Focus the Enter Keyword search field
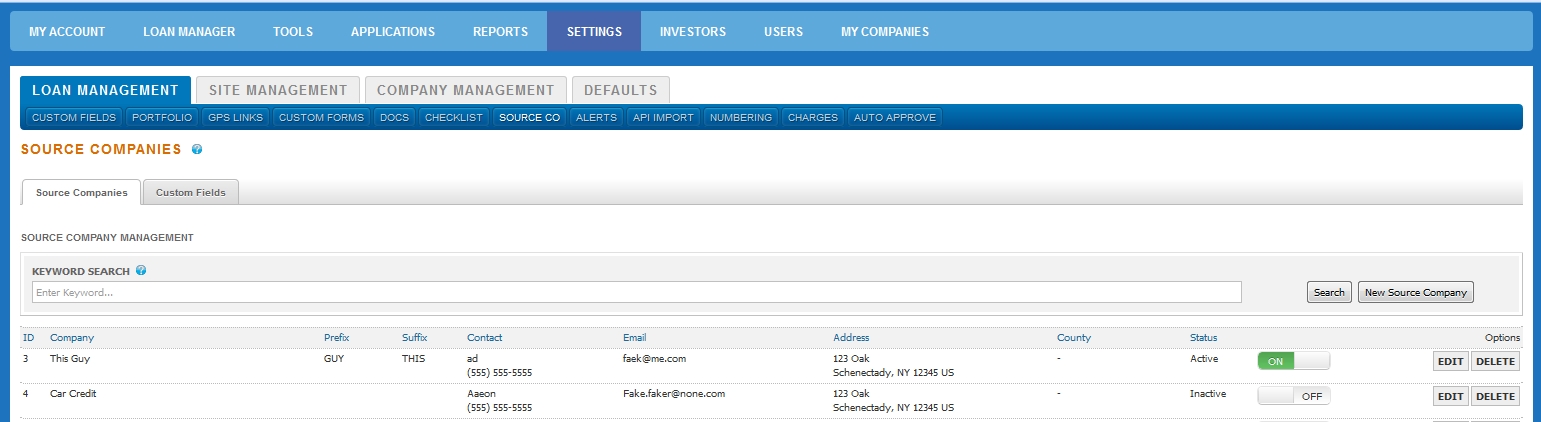Viewport: 1541px width, 422px height. 636,292
